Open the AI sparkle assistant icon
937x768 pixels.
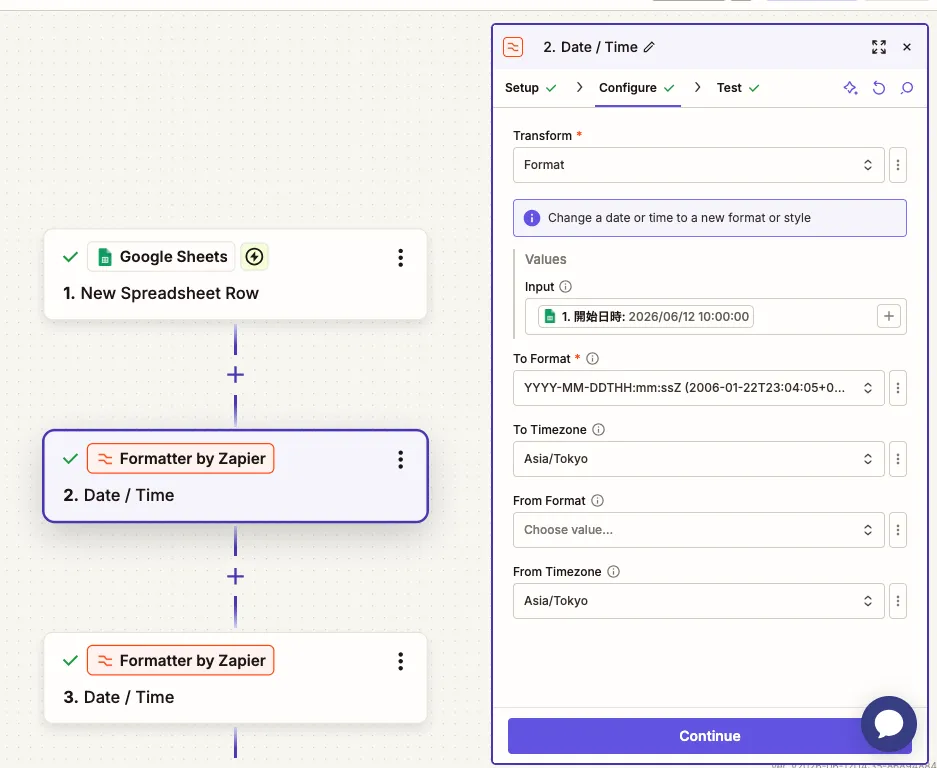[850, 88]
